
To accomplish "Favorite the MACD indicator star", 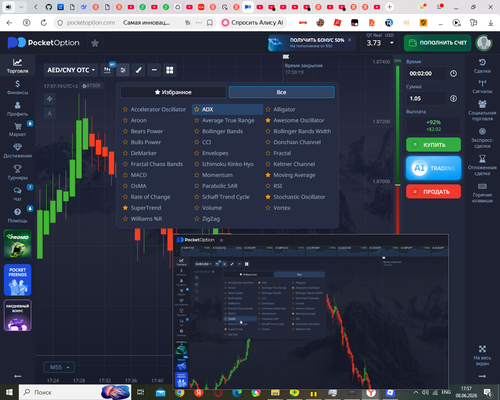I will pos(125,175).
